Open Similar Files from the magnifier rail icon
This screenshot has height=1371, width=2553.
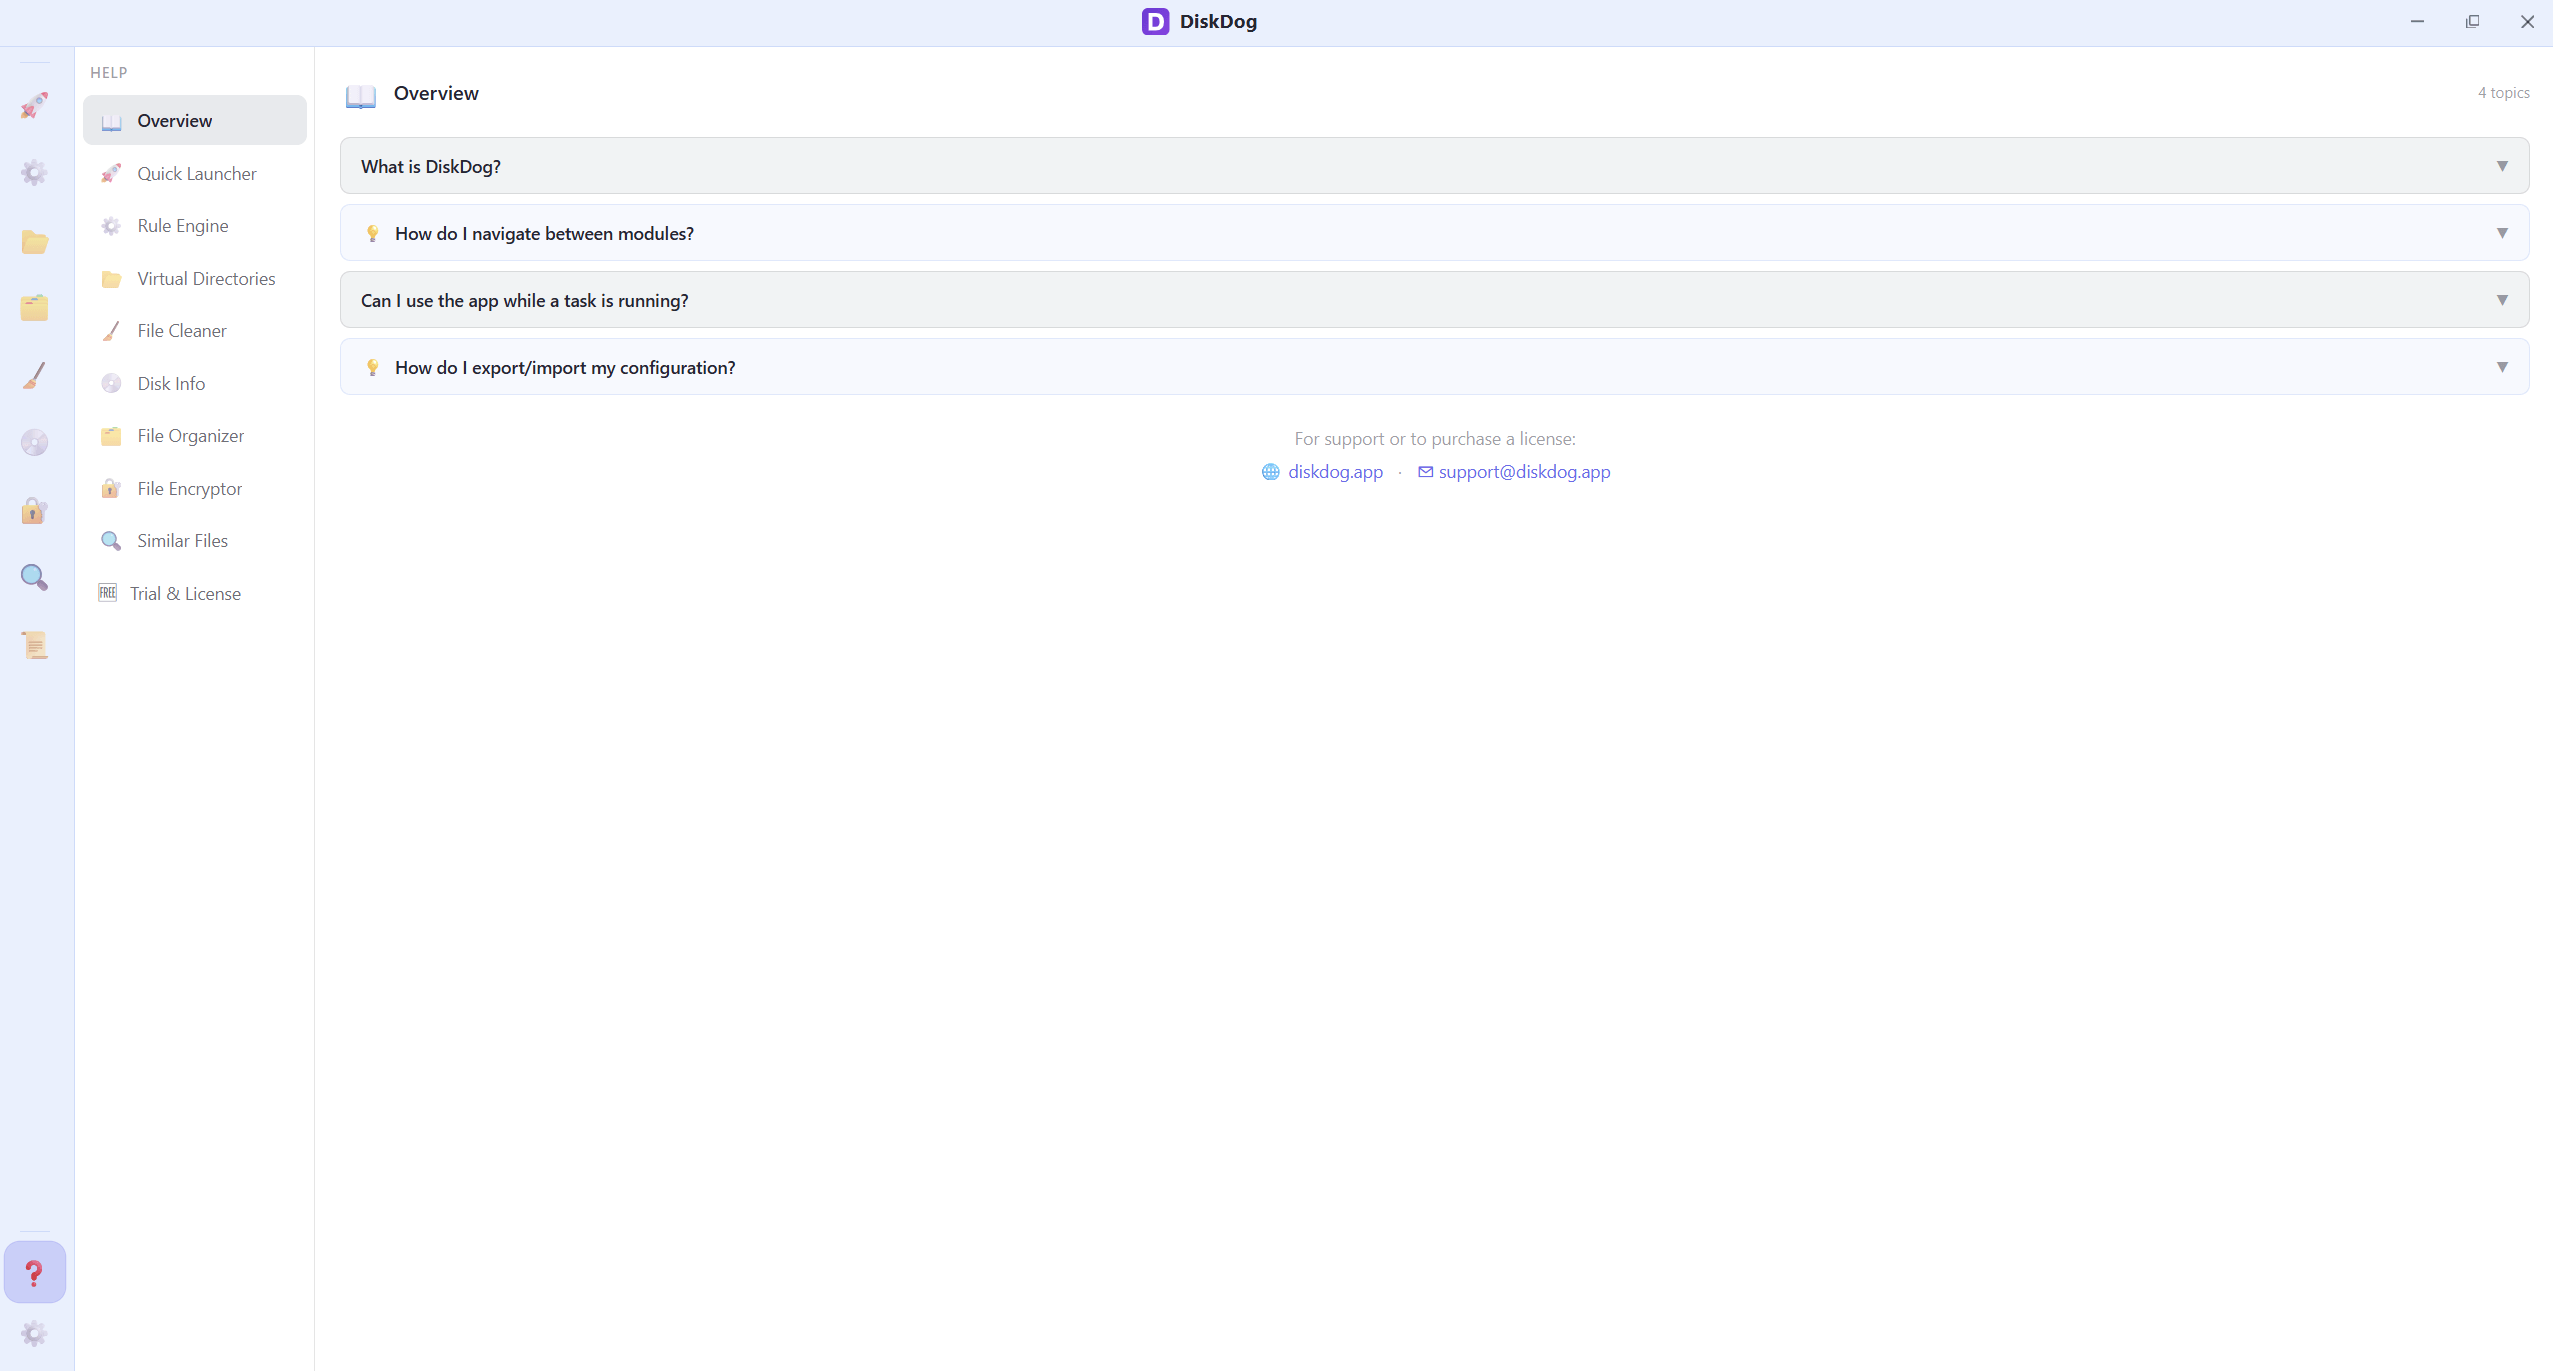coord(35,578)
